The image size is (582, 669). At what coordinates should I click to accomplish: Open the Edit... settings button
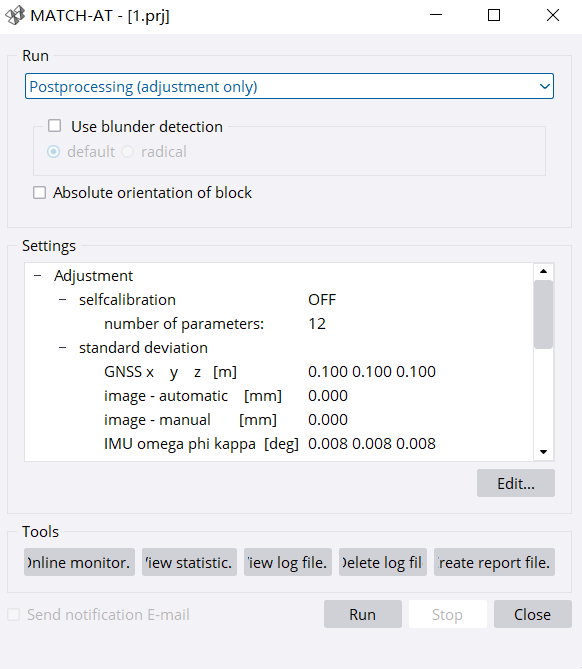[x=516, y=483]
